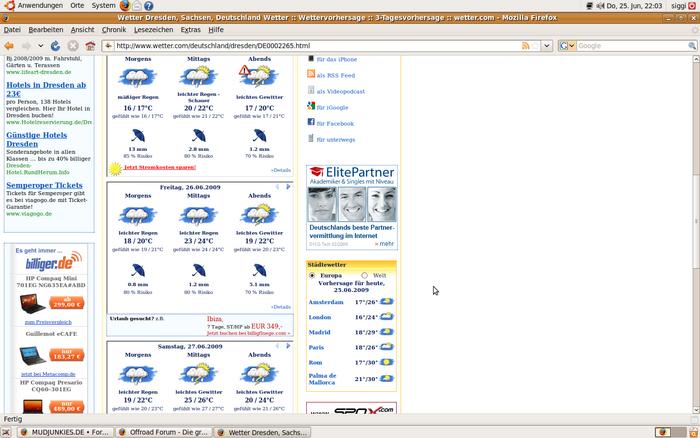Image resolution: width=700 pixels, height=438 pixels.
Task: Click the show desktop button in bottom panel
Action: [x=6, y=432]
